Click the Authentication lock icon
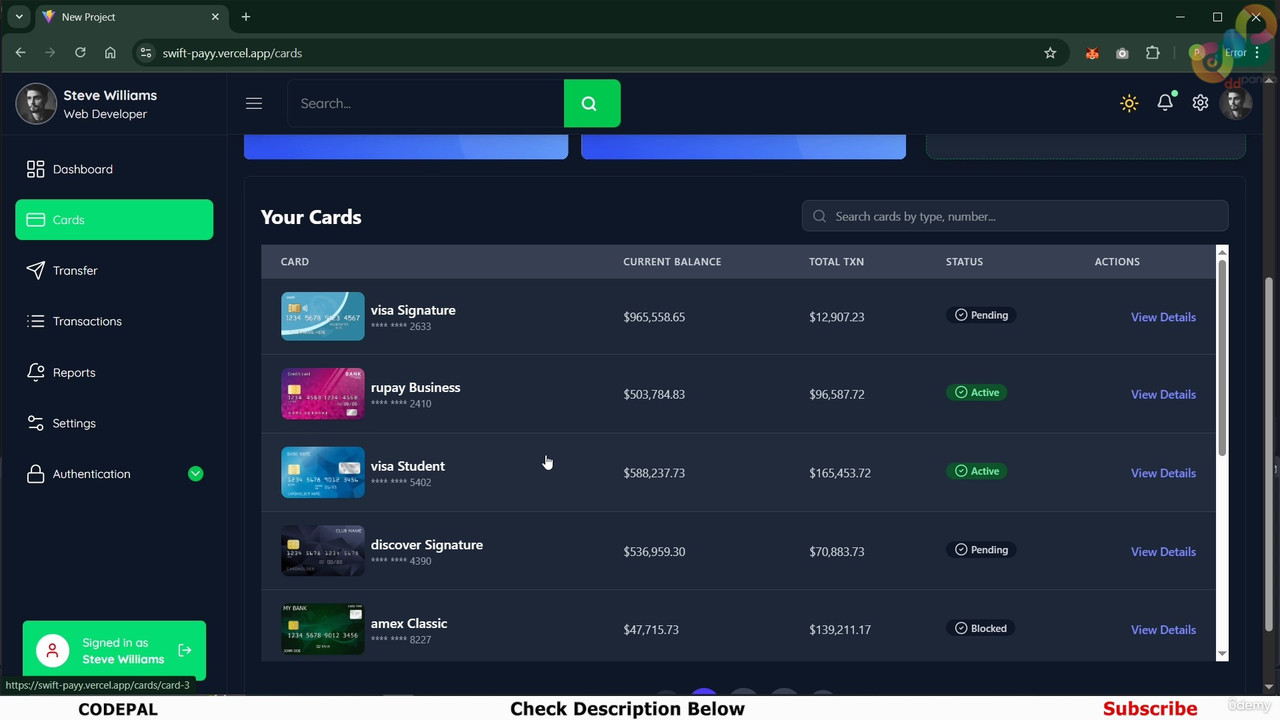Image resolution: width=1280 pixels, height=720 pixels. [x=36, y=474]
